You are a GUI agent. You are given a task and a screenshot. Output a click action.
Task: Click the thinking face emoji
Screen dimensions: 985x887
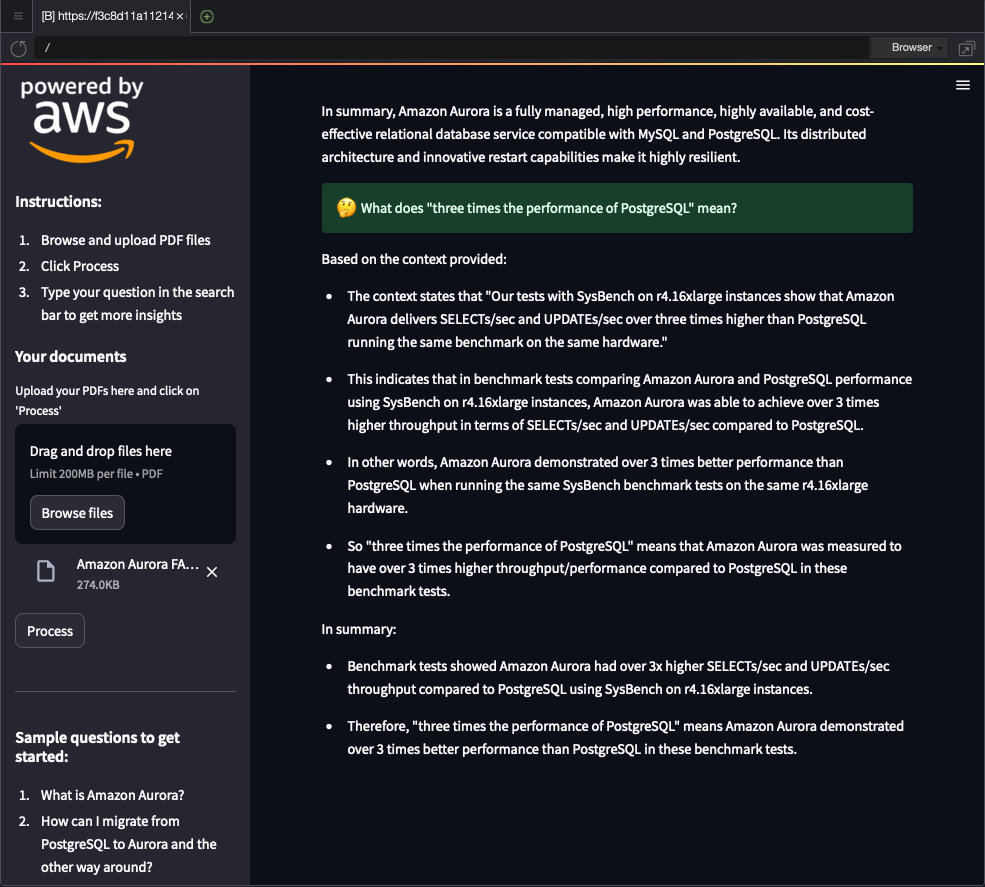346,208
